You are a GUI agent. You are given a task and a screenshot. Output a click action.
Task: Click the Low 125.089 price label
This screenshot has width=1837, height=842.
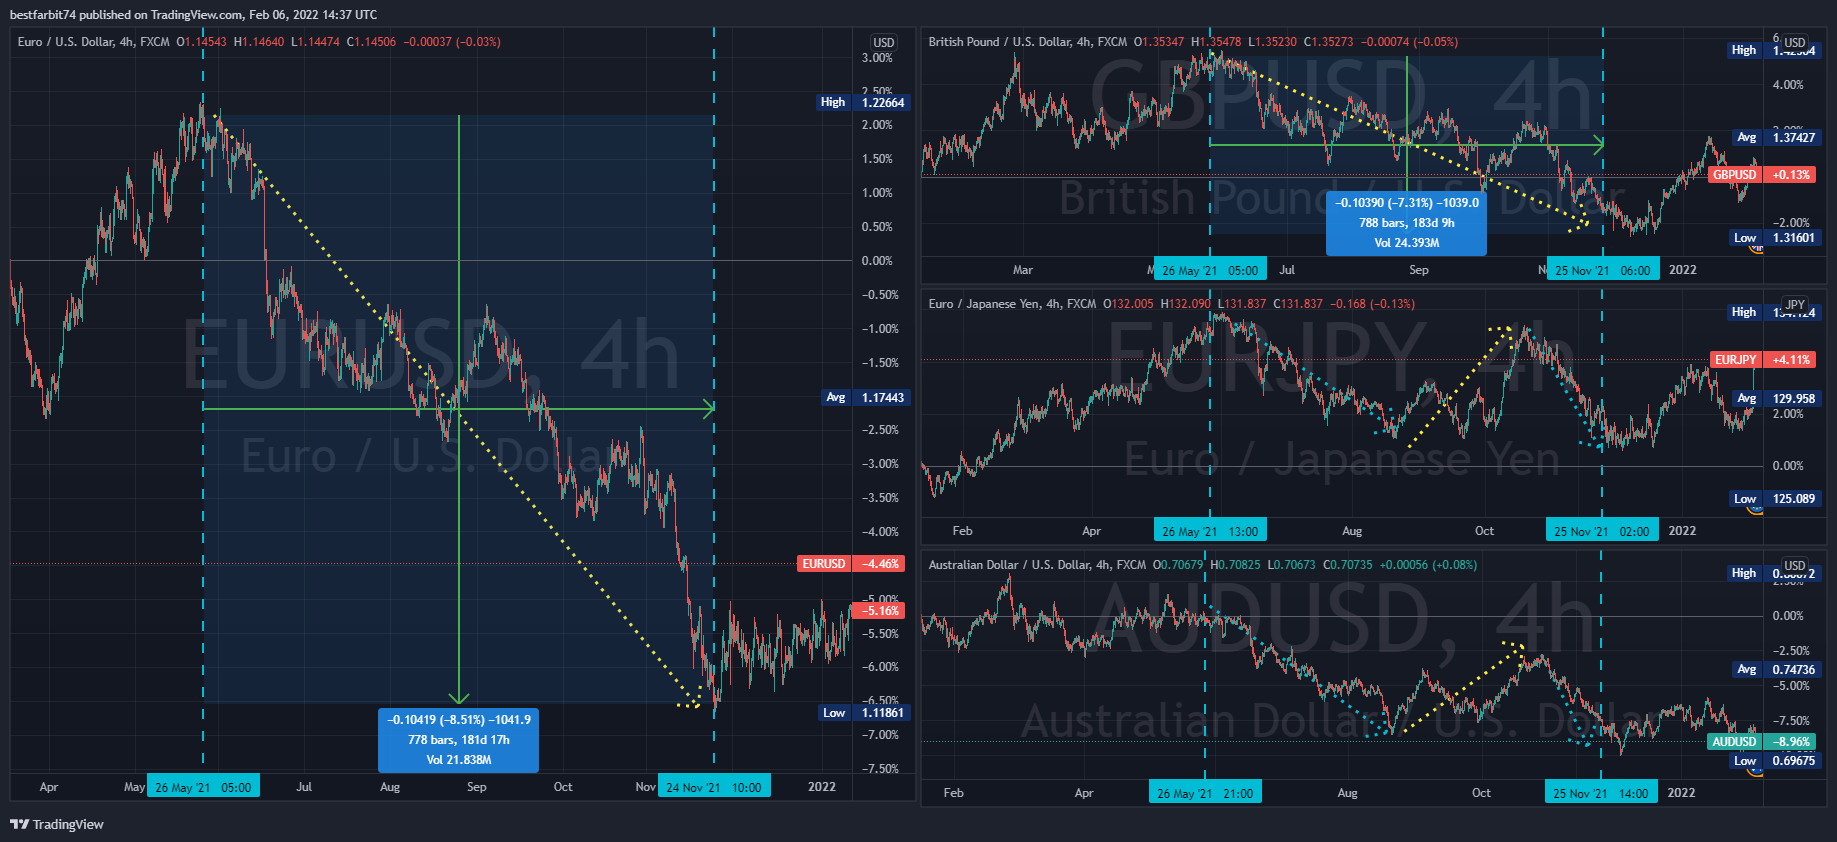pyautogui.click(x=1776, y=499)
